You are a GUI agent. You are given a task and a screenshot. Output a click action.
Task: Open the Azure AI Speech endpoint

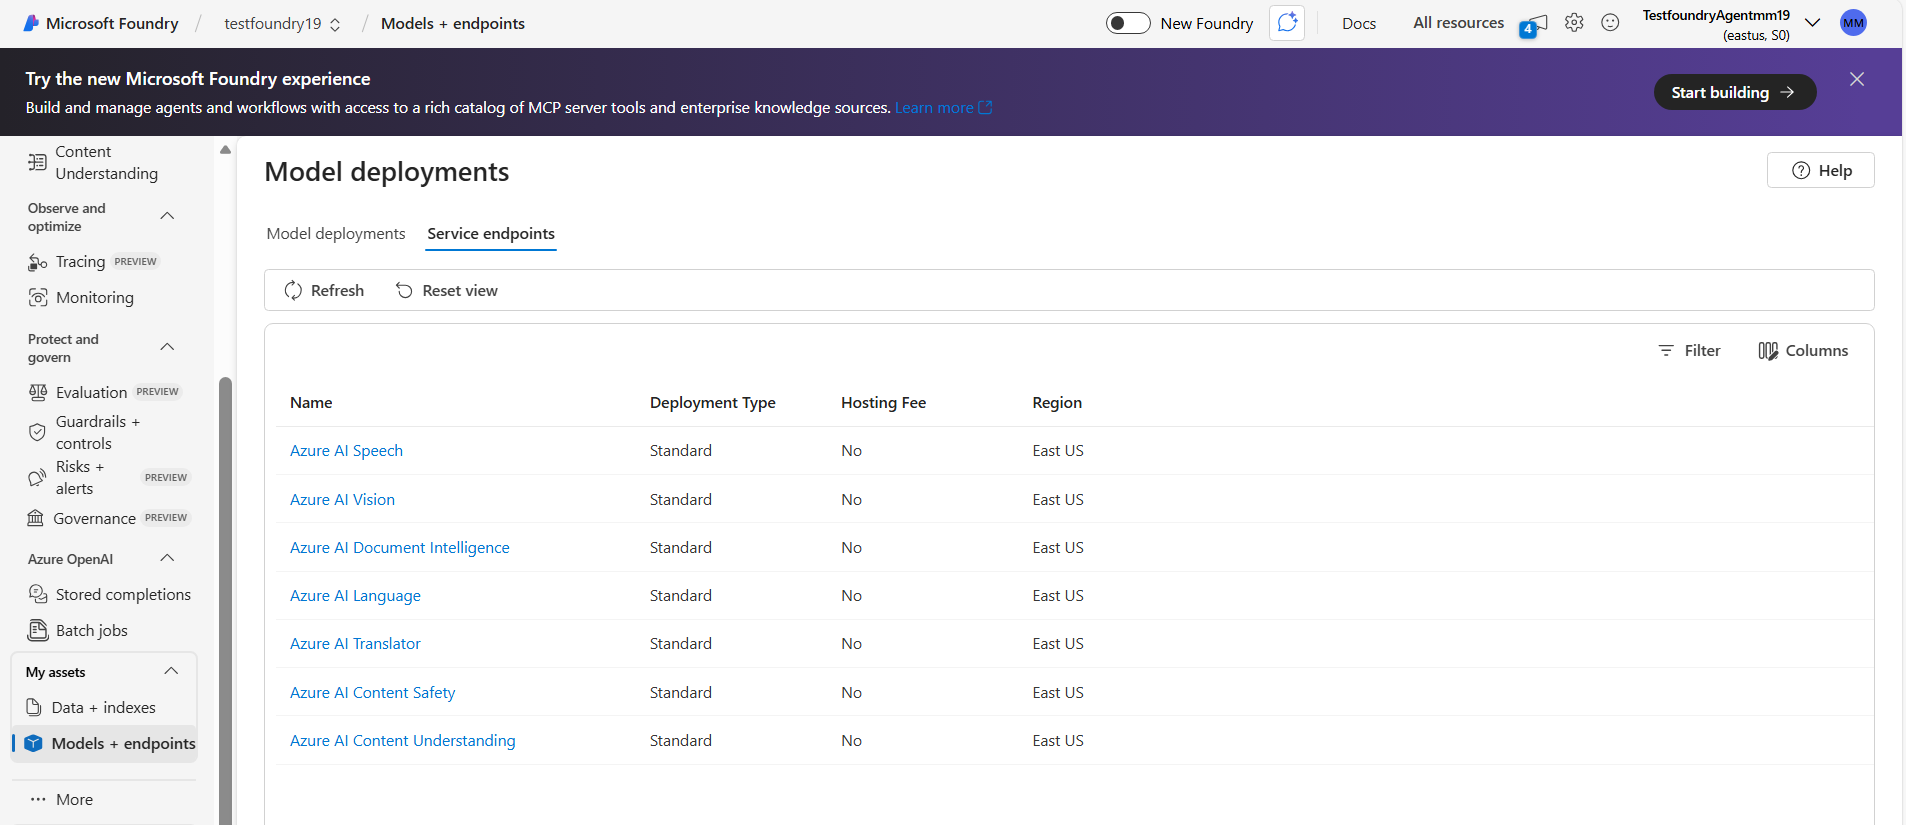point(346,450)
